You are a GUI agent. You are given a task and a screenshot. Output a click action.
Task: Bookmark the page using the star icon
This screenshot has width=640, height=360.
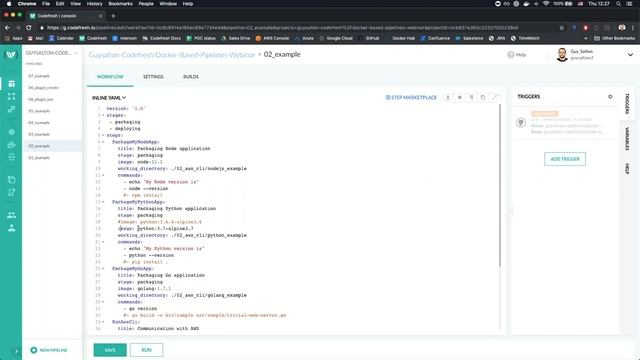click(x=562, y=28)
